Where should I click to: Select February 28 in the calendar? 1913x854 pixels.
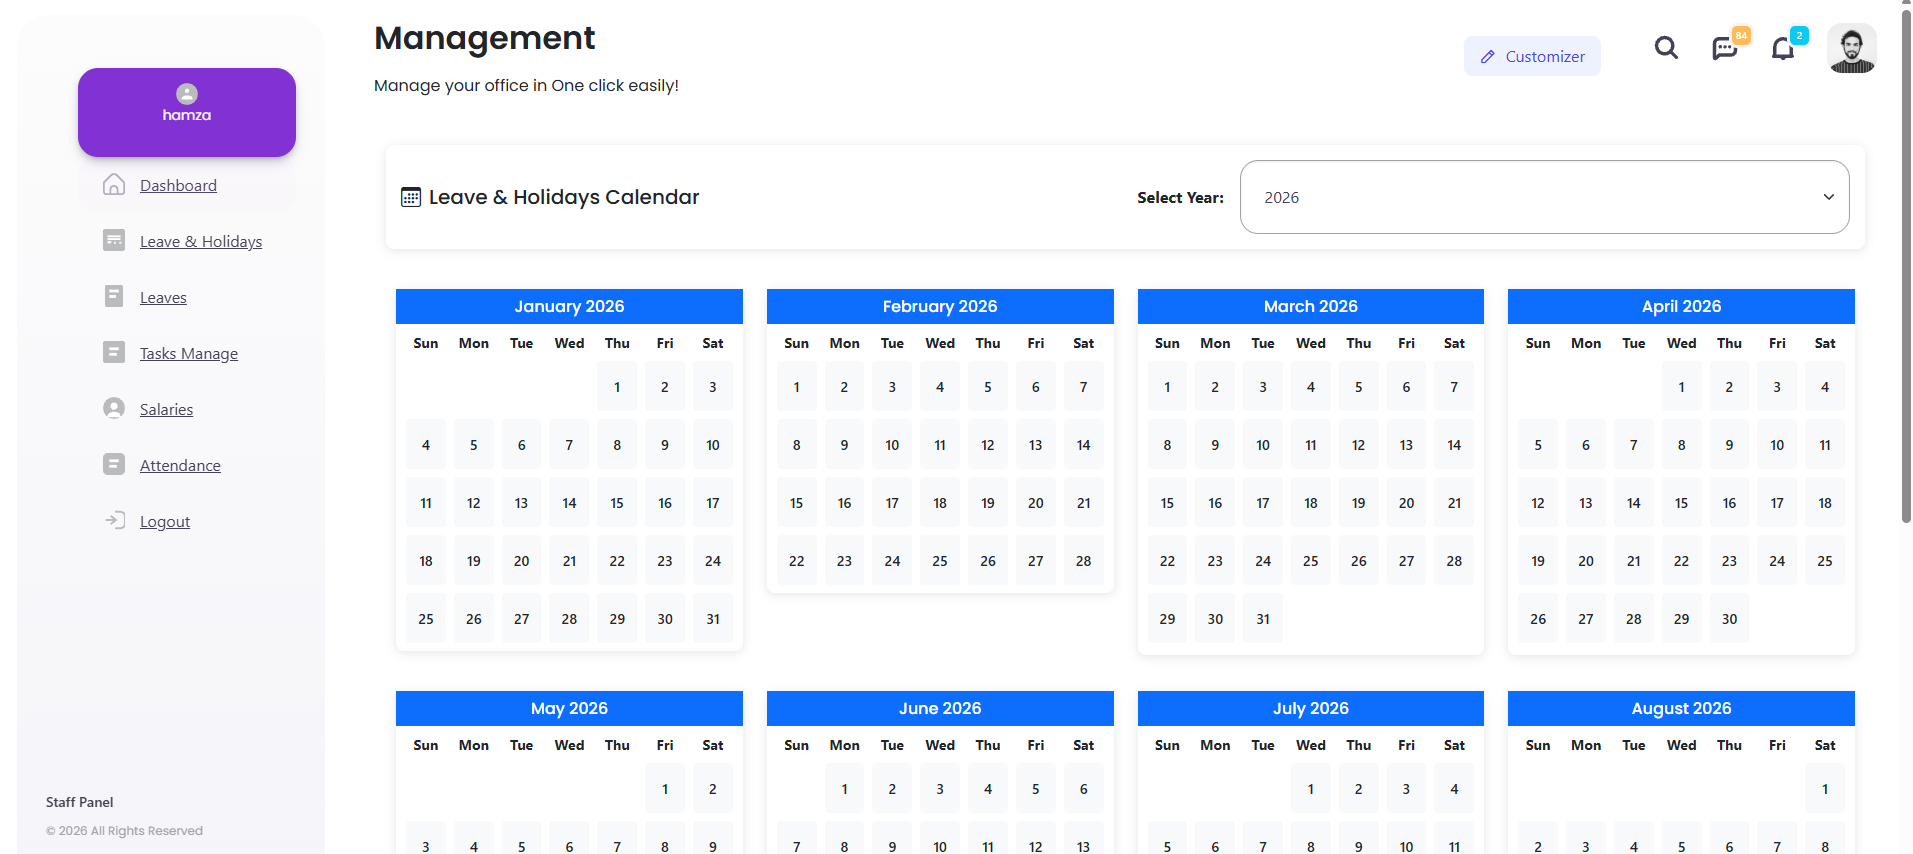tap(1083, 561)
